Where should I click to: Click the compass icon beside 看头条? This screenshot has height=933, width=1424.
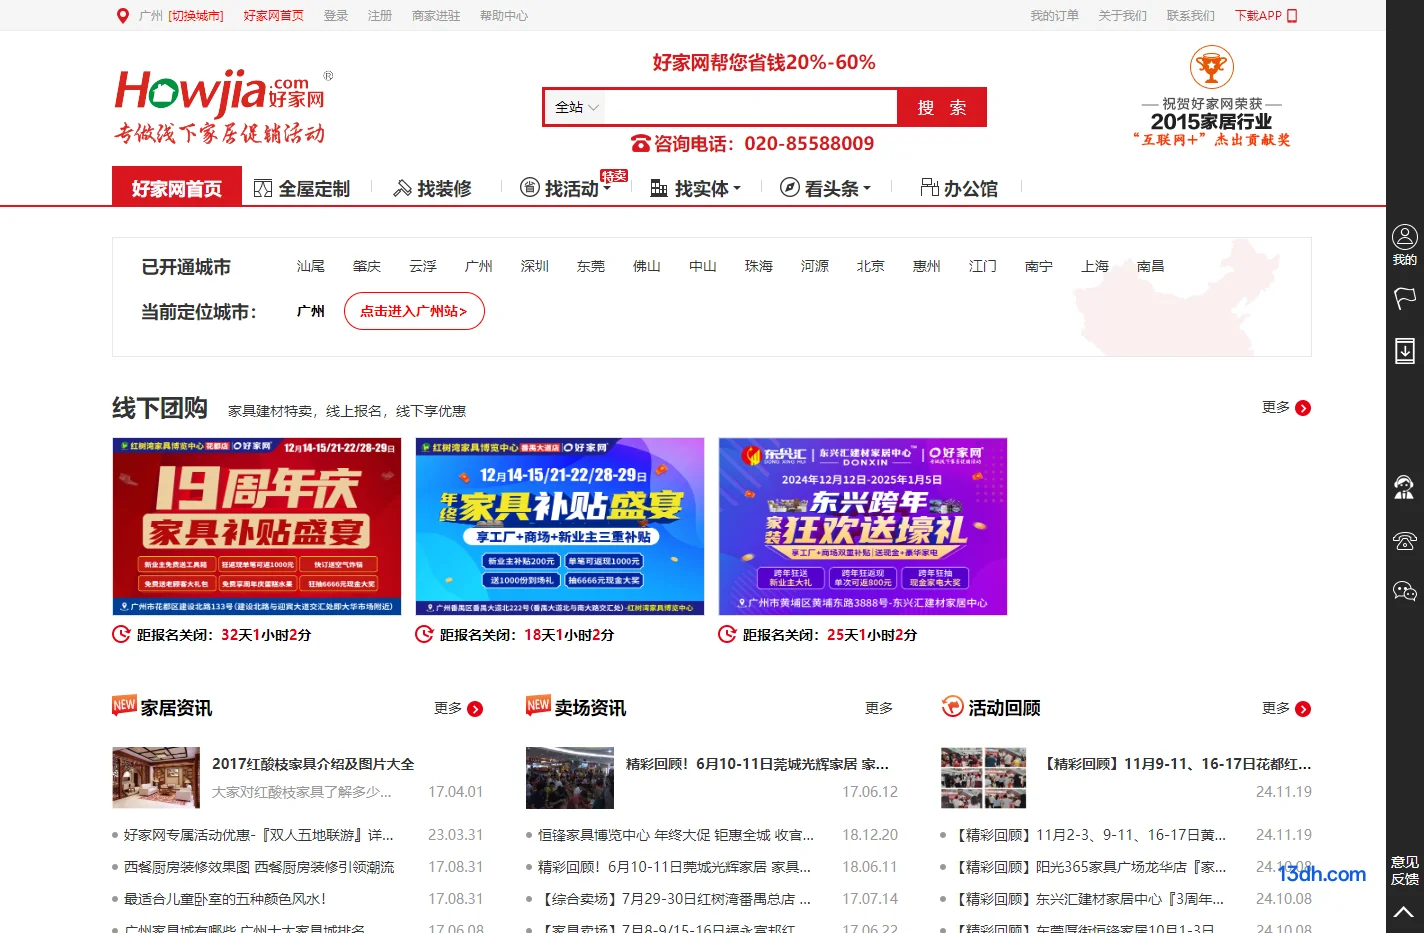789,187
